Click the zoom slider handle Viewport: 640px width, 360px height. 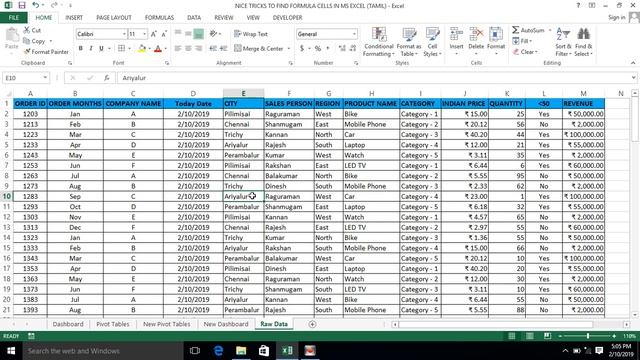click(x=588, y=336)
